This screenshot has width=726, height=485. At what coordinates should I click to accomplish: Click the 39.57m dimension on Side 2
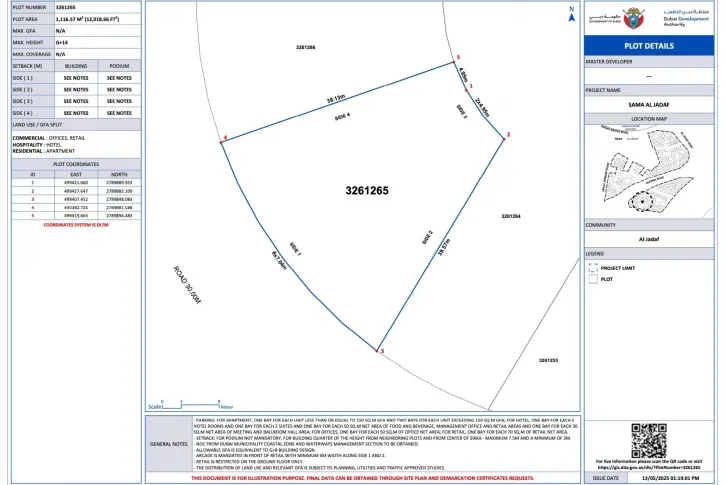(x=444, y=247)
